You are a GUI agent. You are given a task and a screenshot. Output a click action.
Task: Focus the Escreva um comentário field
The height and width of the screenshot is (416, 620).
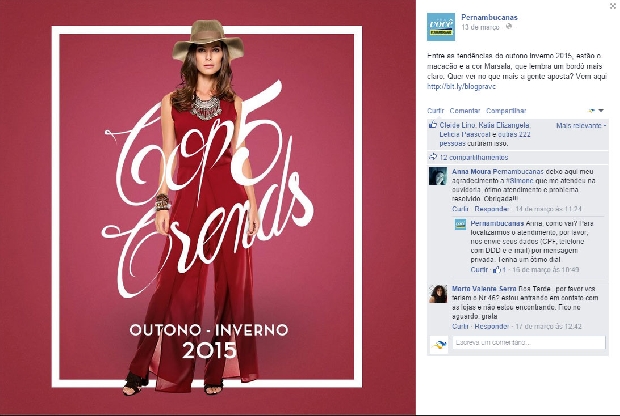tap(529, 342)
